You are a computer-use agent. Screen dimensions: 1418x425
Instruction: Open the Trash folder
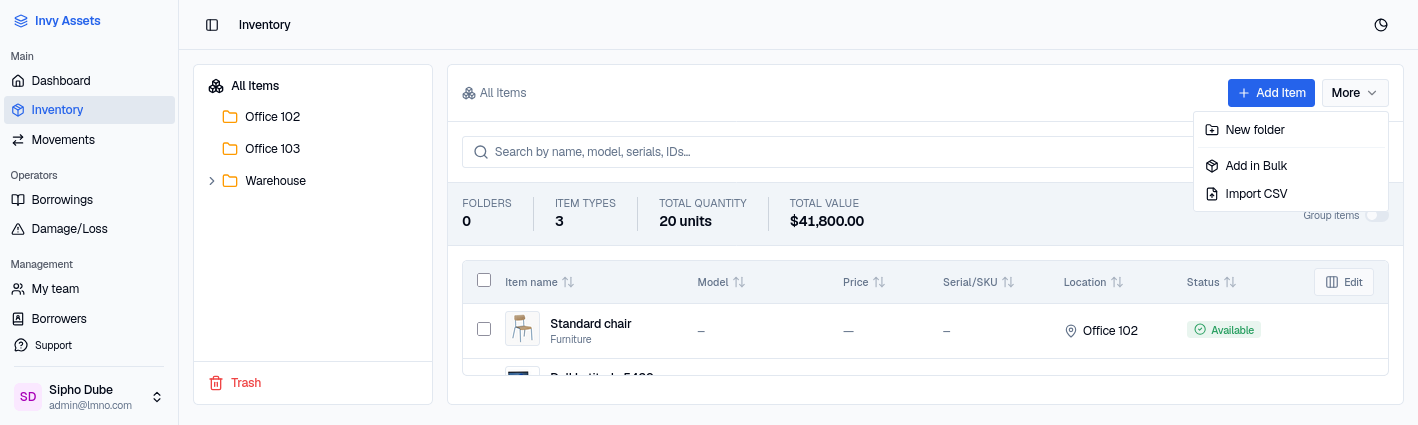coord(235,383)
